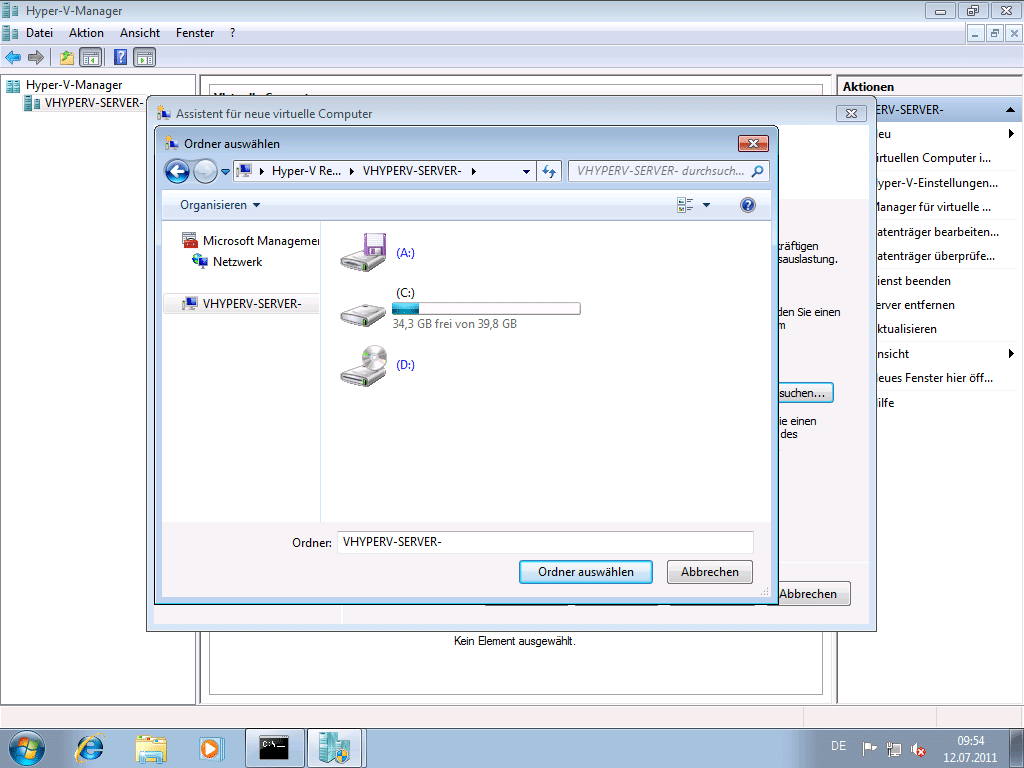Click the magnifier icon in the search box

coord(758,171)
